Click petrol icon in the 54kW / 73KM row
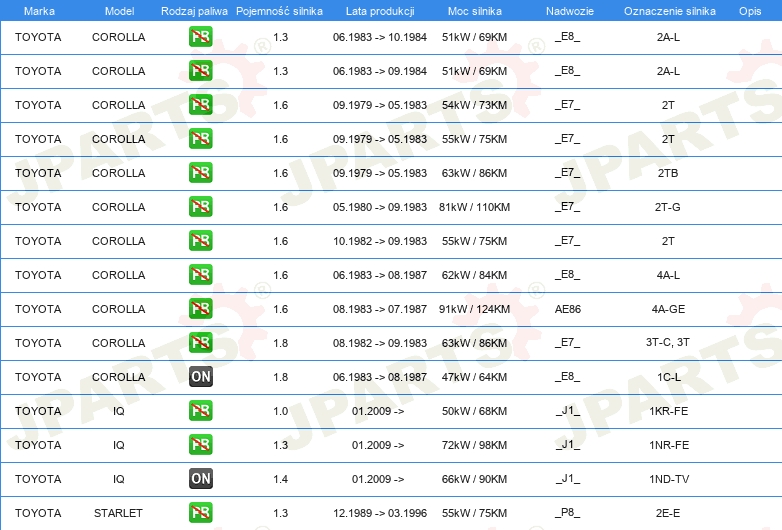This screenshot has height=530, width=782. [x=200, y=105]
